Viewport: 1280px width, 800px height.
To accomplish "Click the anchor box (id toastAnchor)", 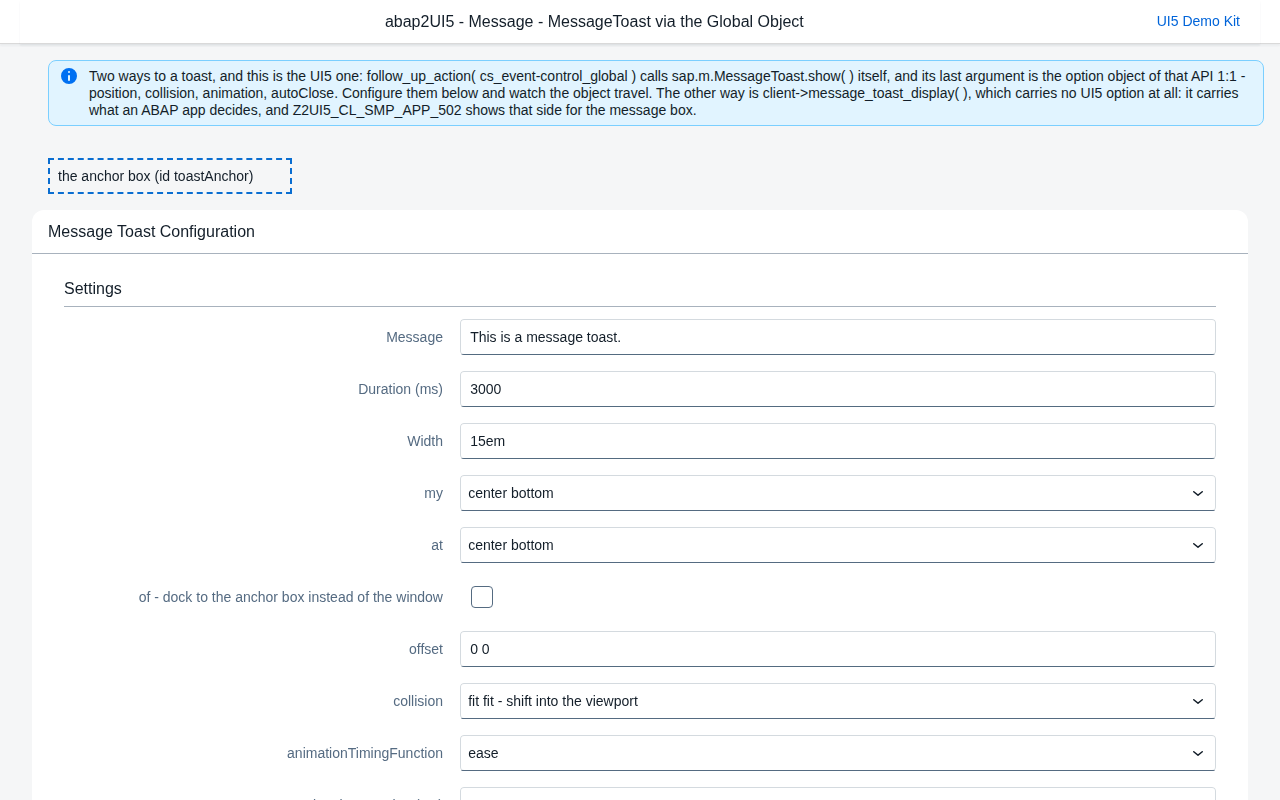I will [170, 176].
